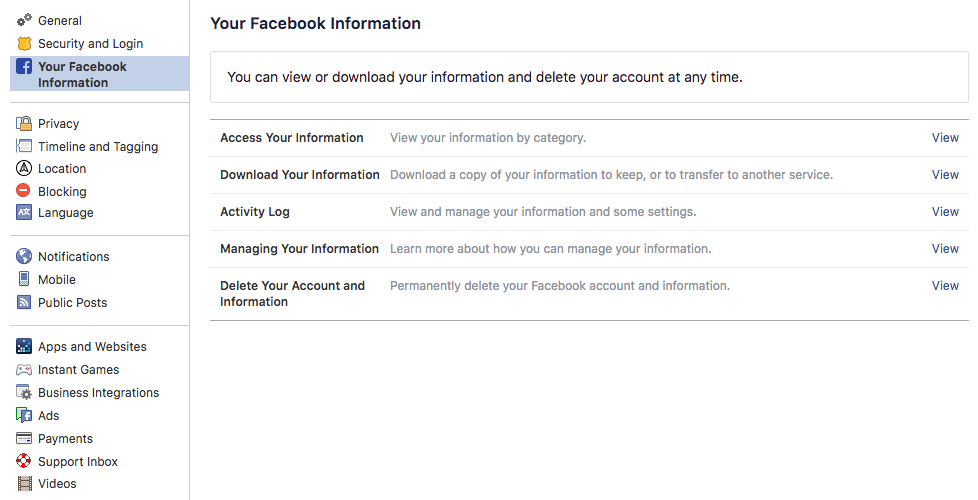
Task: Select Mobile in the settings sidebar
Action: (56, 280)
